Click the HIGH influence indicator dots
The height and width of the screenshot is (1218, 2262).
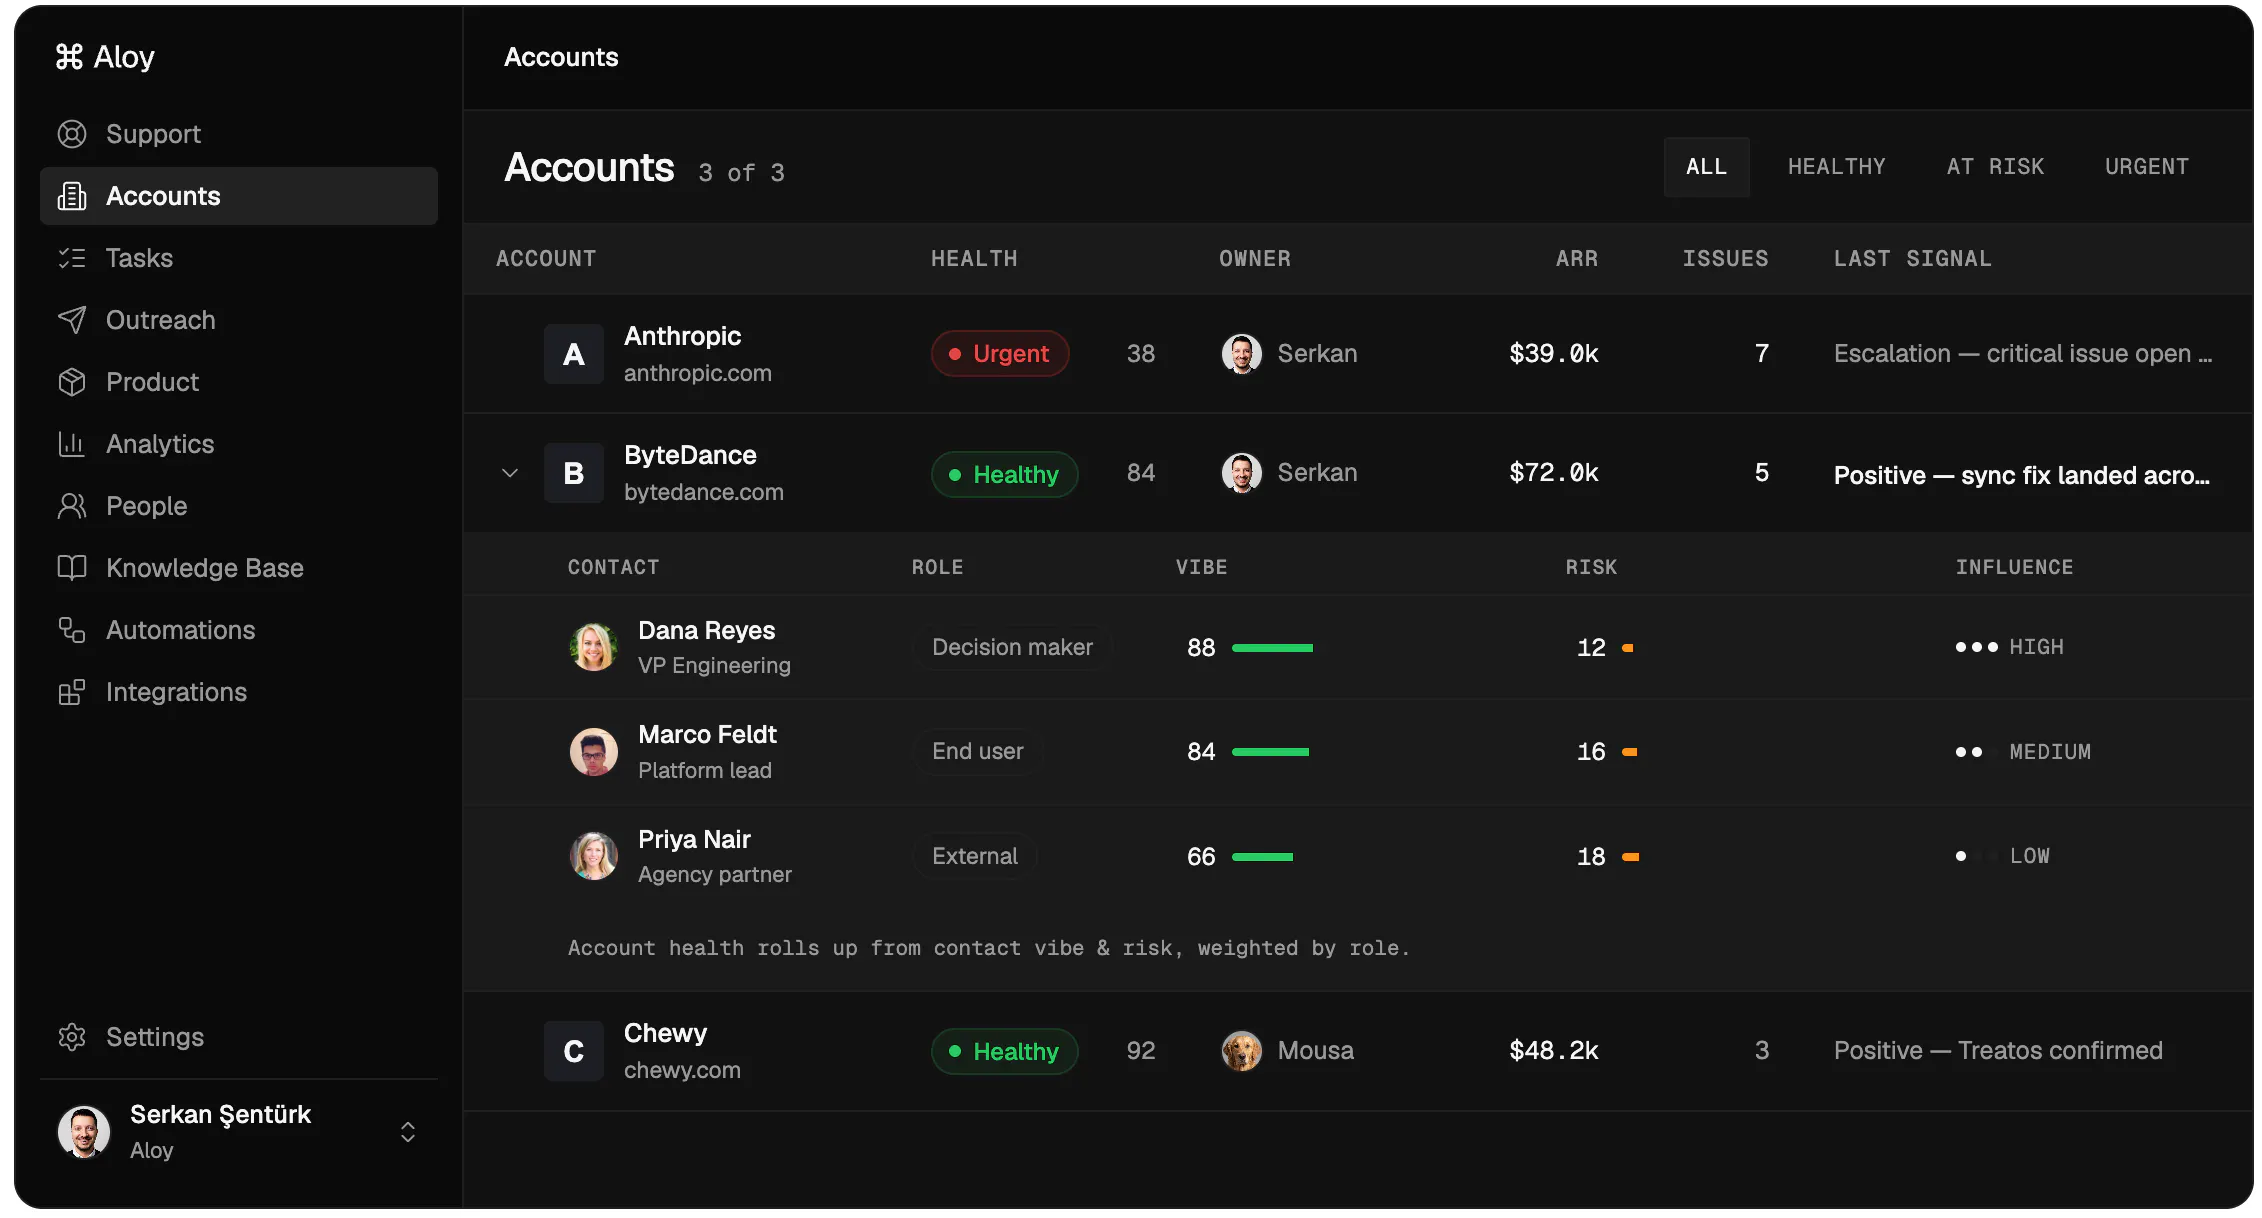click(x=1976, y=648)
